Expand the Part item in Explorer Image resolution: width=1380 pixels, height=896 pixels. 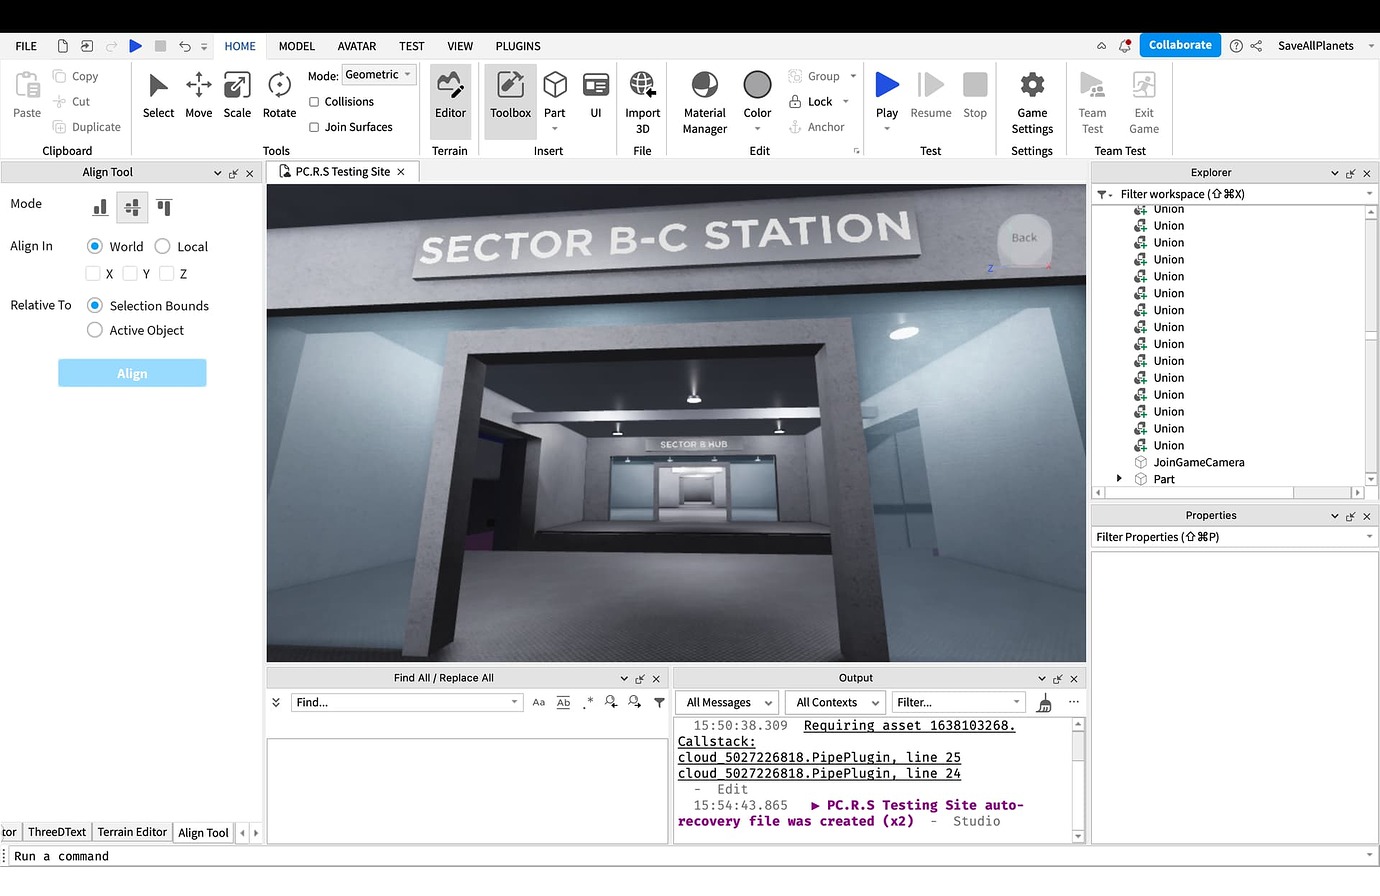point(1120,478)
